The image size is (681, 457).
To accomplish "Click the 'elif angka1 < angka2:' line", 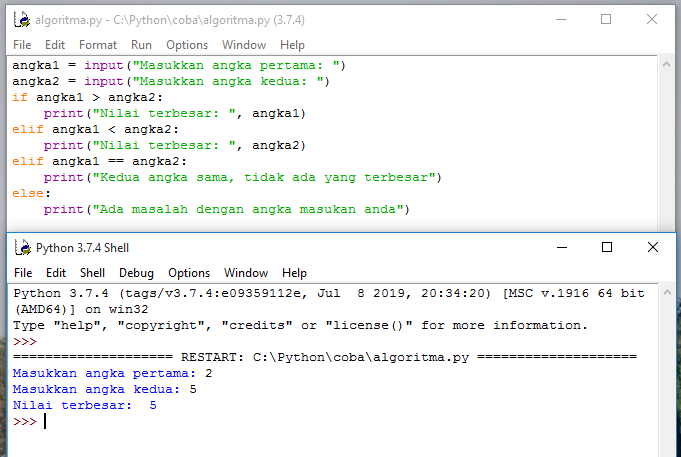I will pyautogui.click(x=96, y=129).
